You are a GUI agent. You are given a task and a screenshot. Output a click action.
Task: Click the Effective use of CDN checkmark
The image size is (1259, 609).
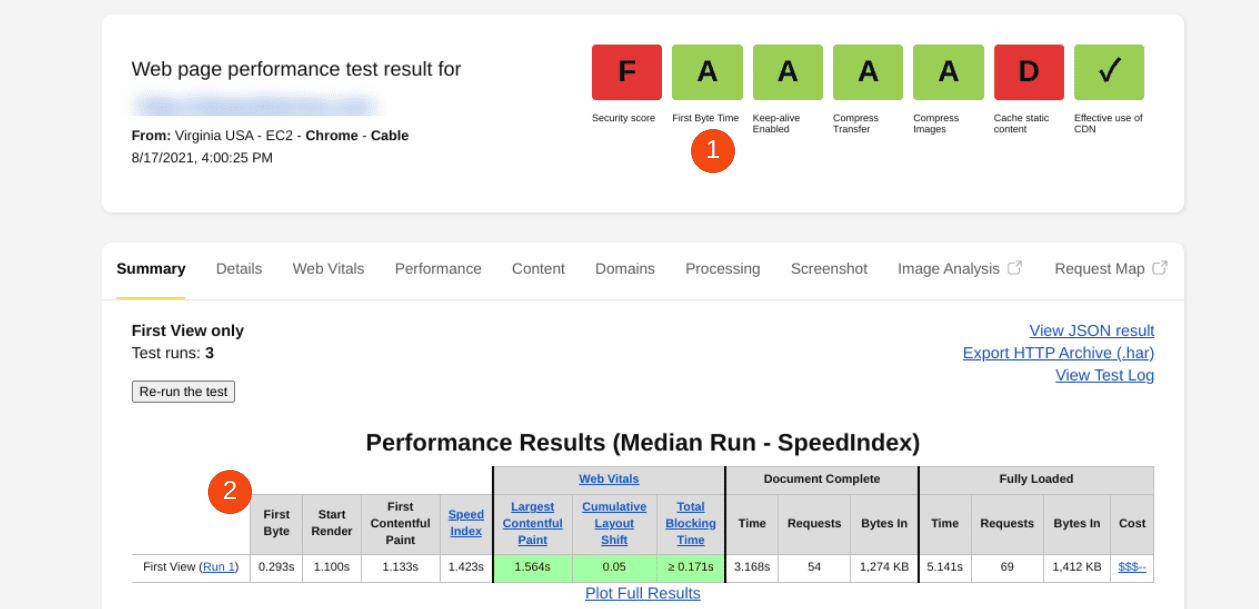(1108, 72)
